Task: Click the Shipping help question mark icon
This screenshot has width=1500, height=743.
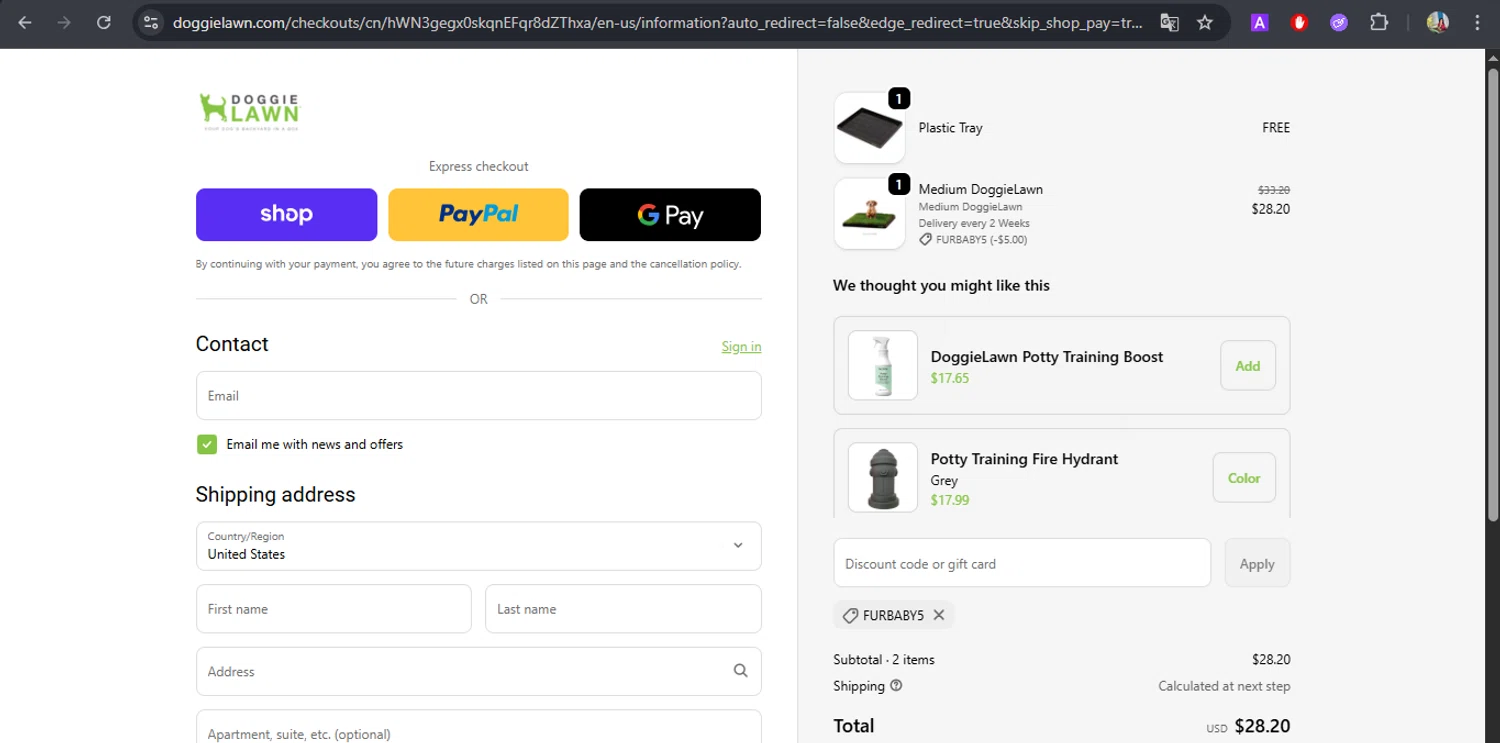Action: click(896, 686)
